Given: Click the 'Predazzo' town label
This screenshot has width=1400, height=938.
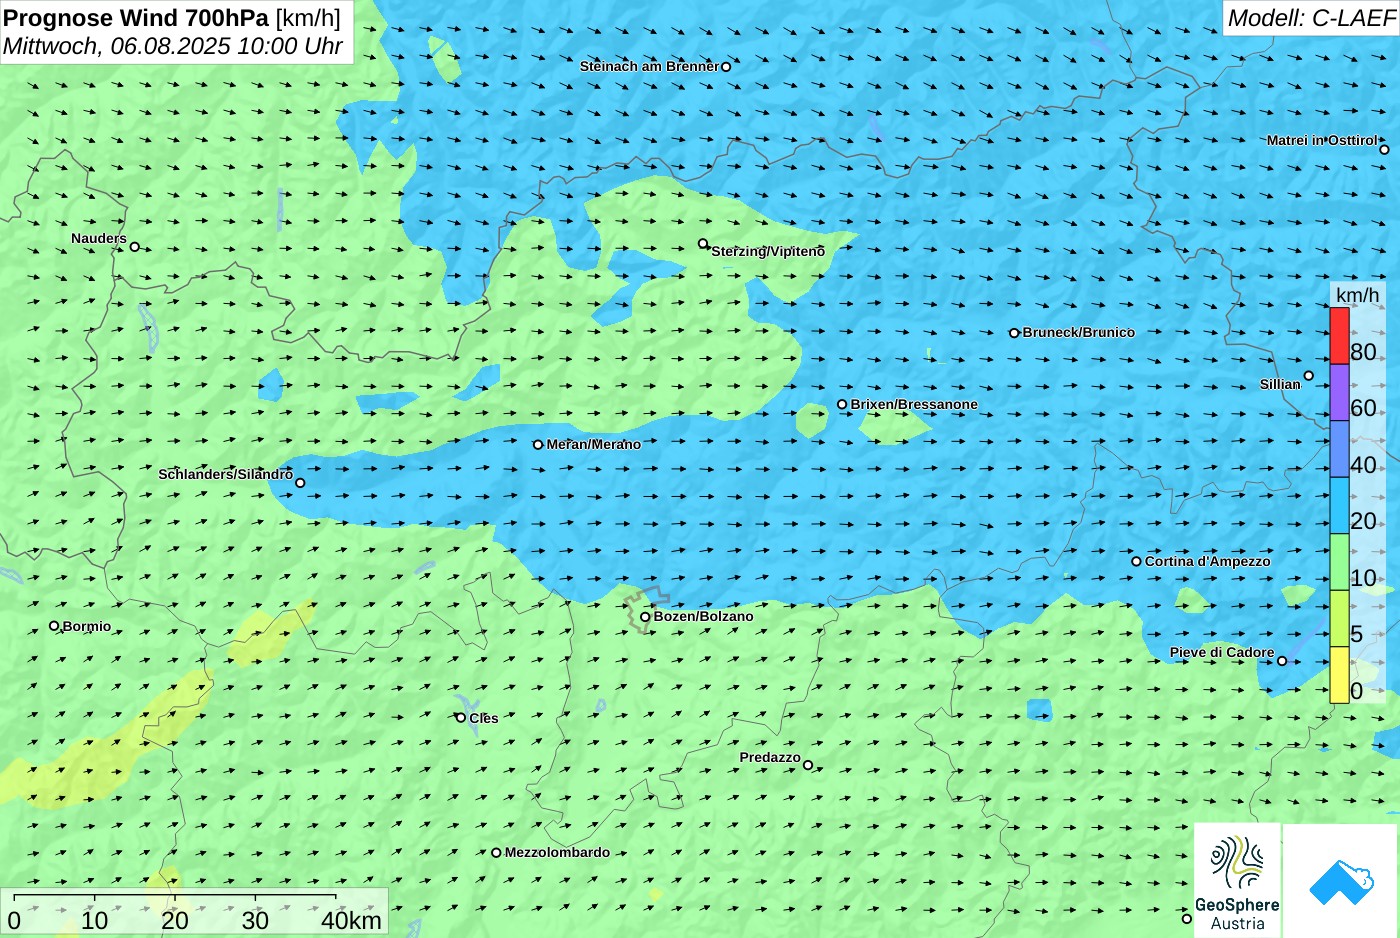Looking at the screenshot, I should click(770, 757).
